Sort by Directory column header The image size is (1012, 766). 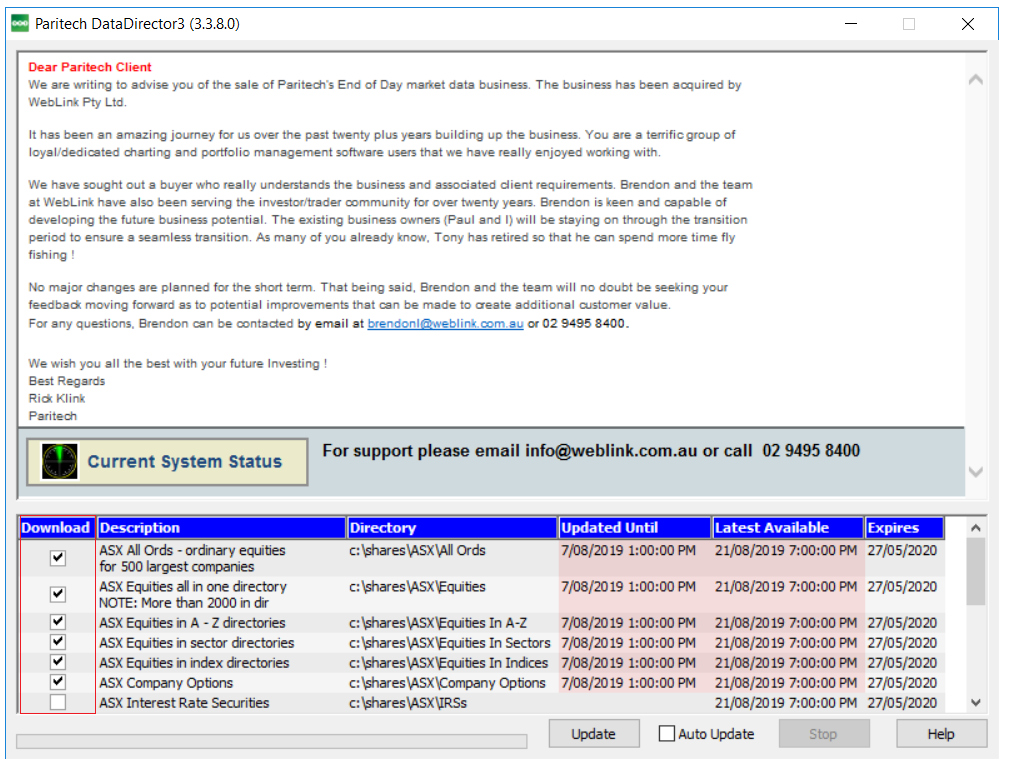click(x=452, y=528)
